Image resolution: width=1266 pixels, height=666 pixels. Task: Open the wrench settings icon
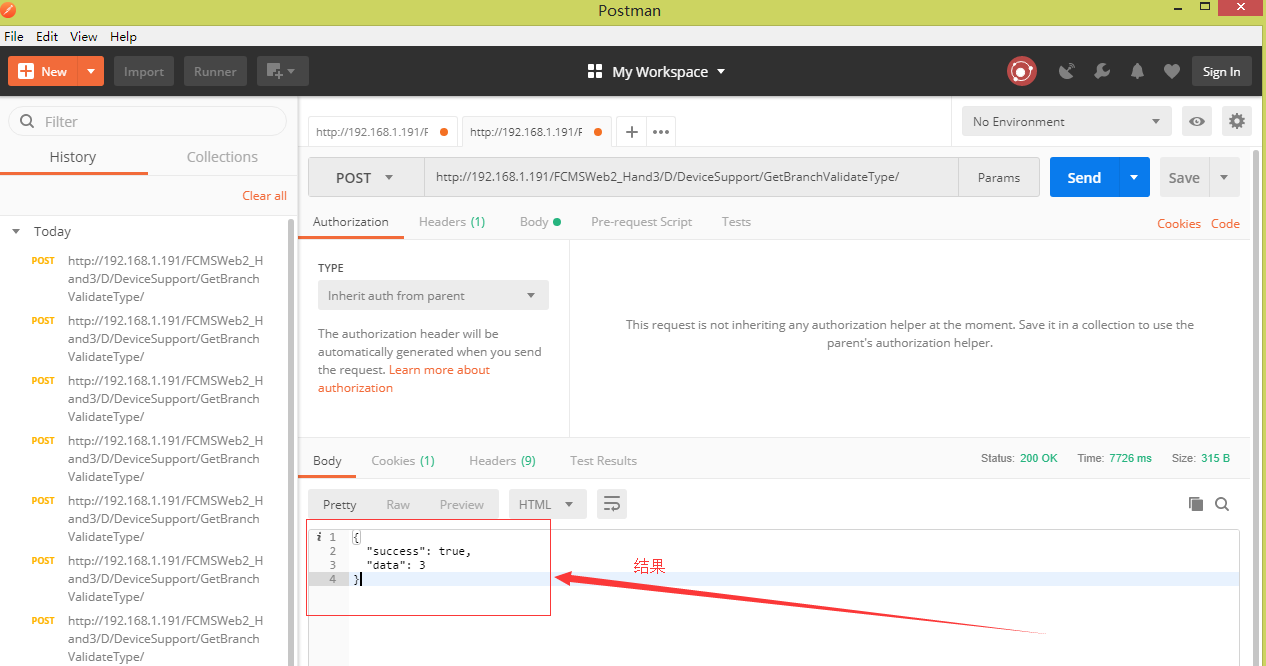[x=1102, y=71]
